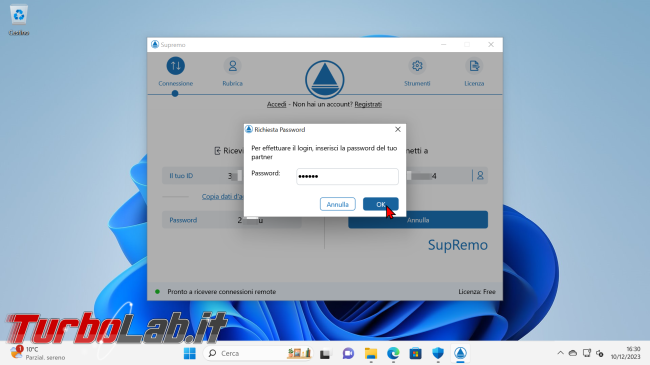Click the taskbar Cerca search box
This screenshot has width=650, height=365.
[x=258, y=353]
